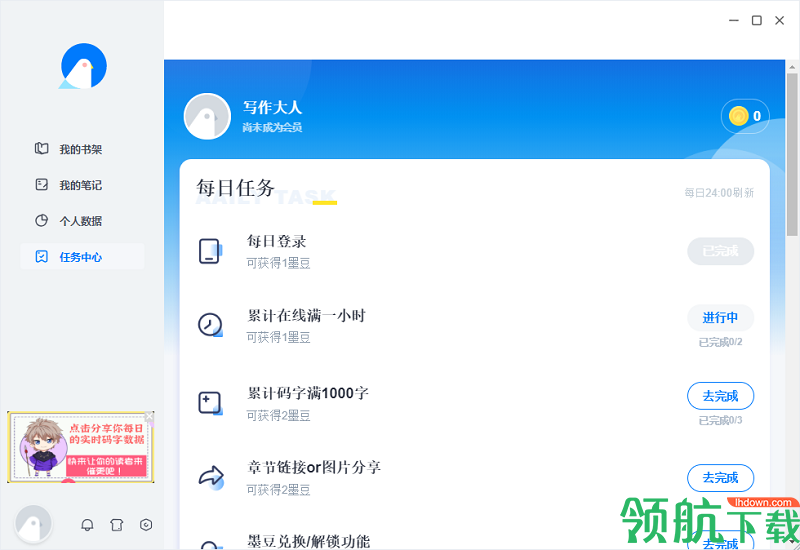Screen dimensions: 800x550
Task: Open 我的笔记 in the sidebar
Action: [82, 185]
